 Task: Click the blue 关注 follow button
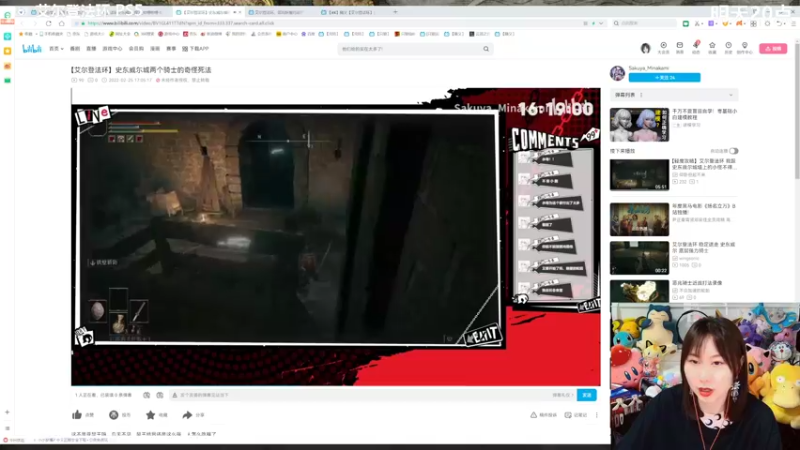point(664,78)
